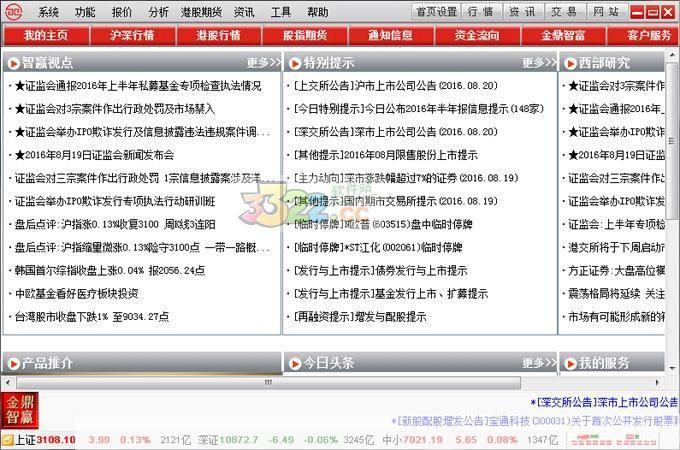Click 更多>> in 智赢视点 panel
The height and width of the screenshot is (450, 680).
[263, 63]
